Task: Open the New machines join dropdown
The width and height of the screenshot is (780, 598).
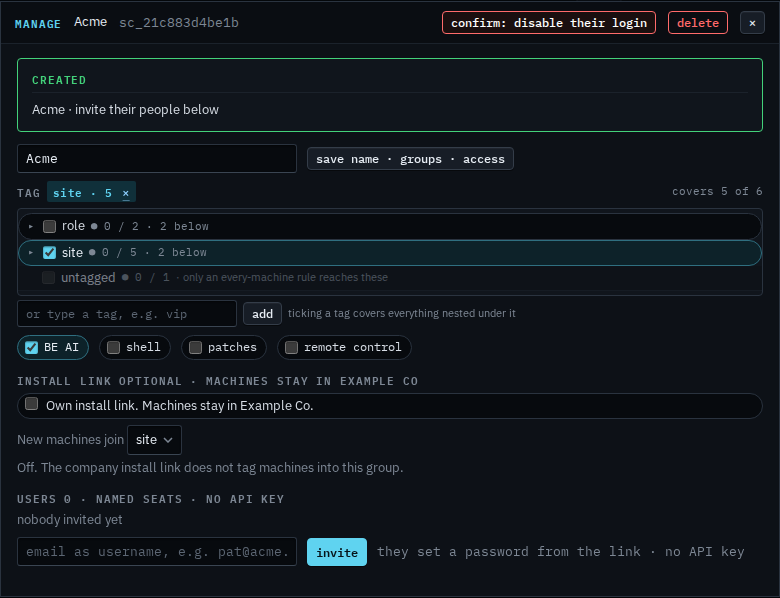Action: coord(154,440)
